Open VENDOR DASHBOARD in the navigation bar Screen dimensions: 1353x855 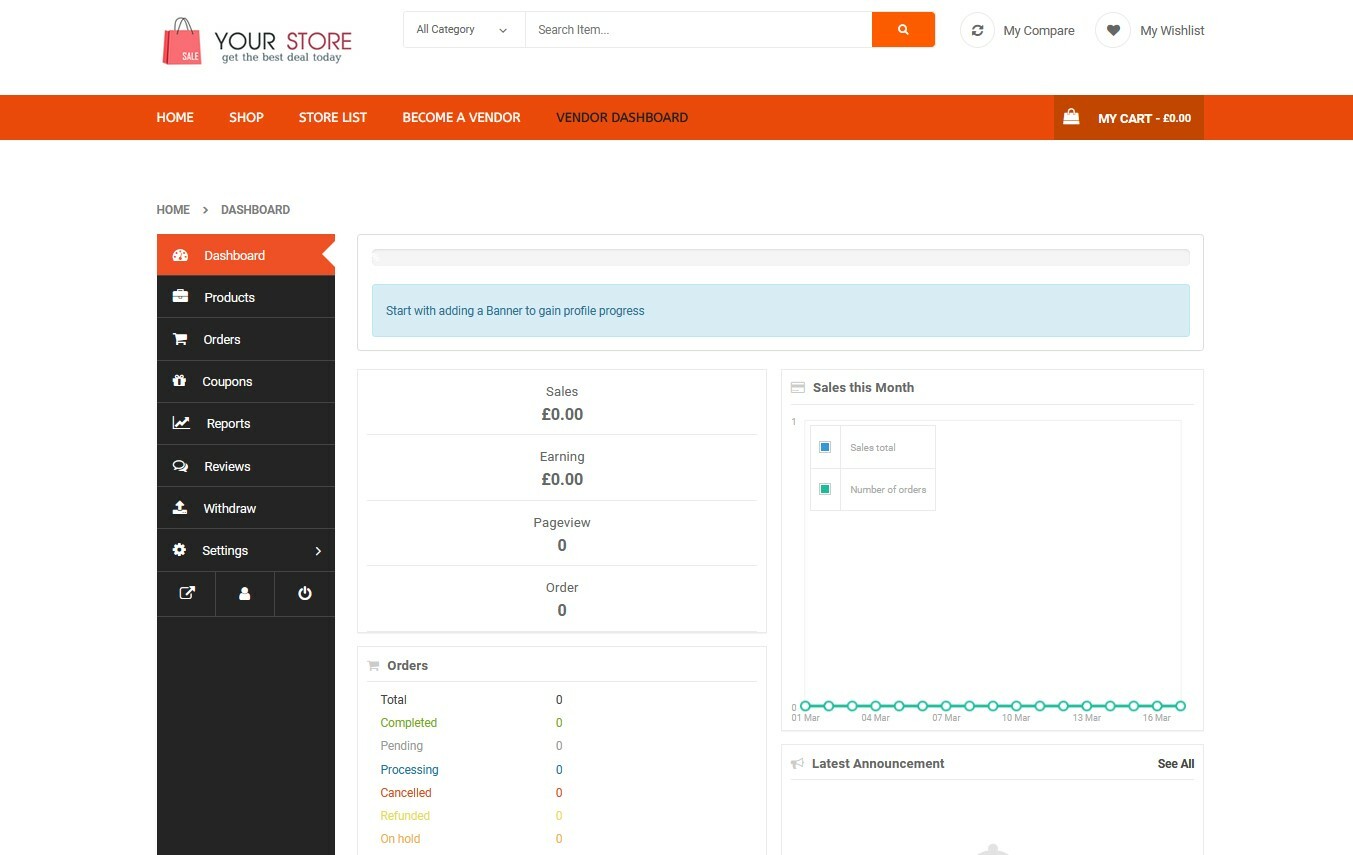point(622,117)
